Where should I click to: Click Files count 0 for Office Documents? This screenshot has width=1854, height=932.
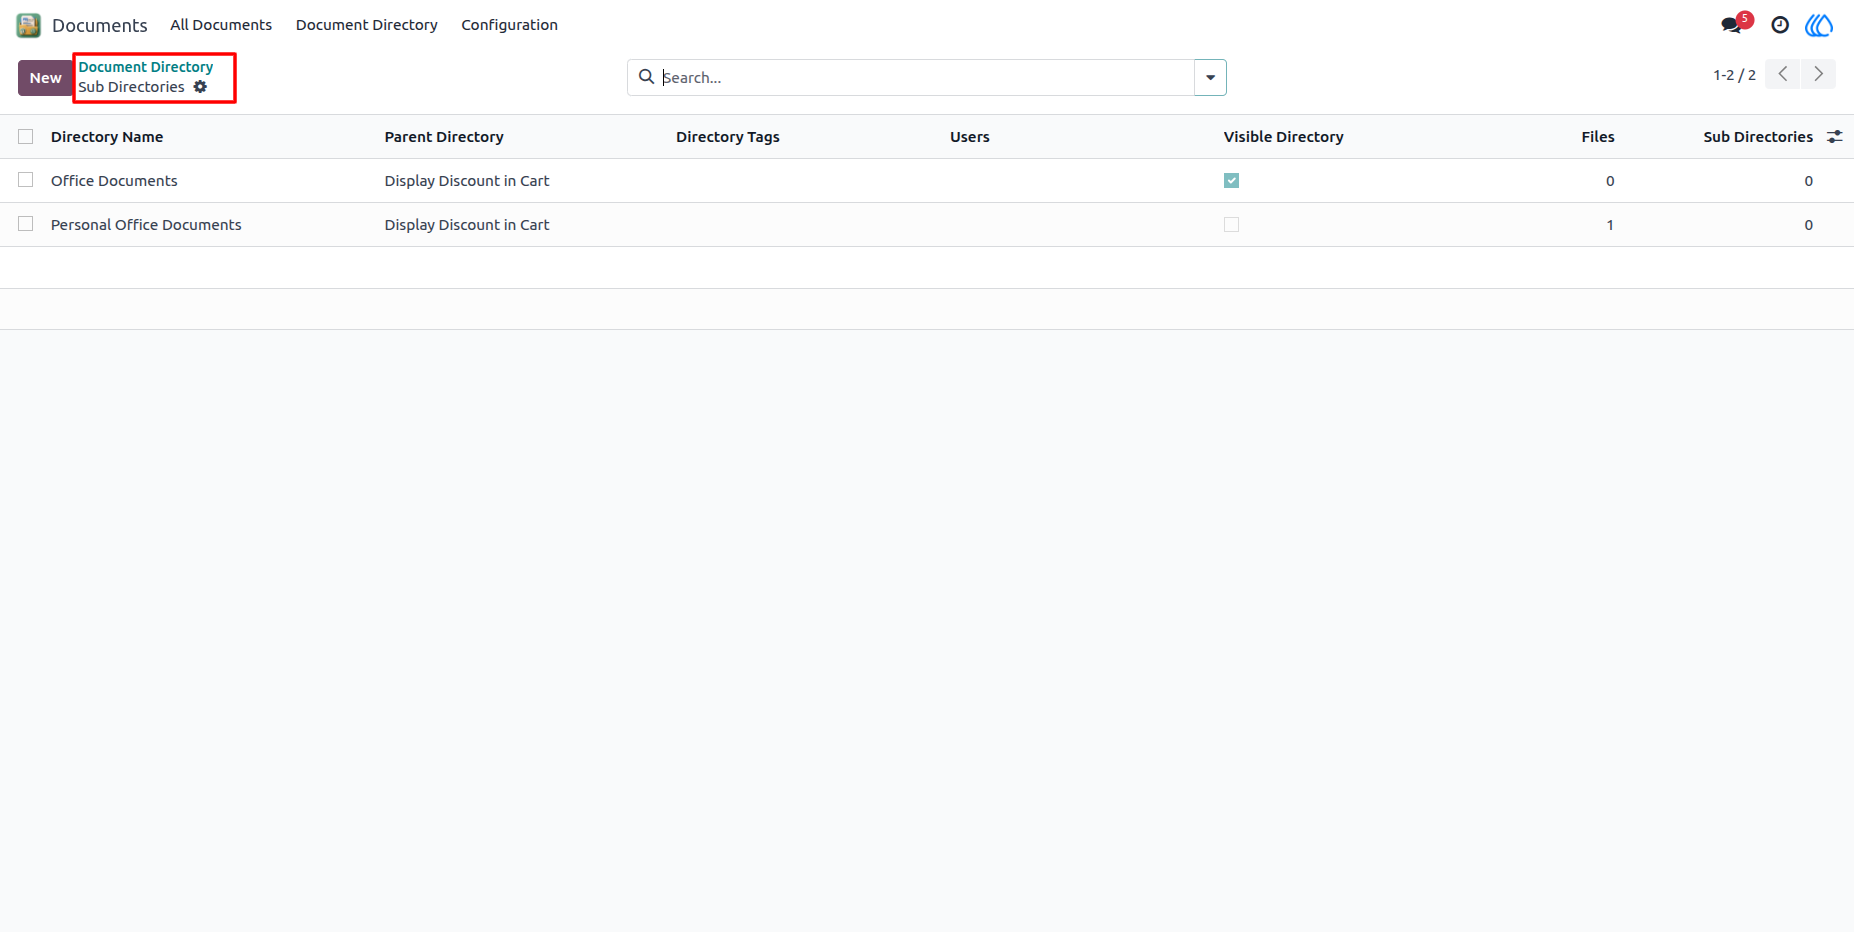pos(1610,181)
